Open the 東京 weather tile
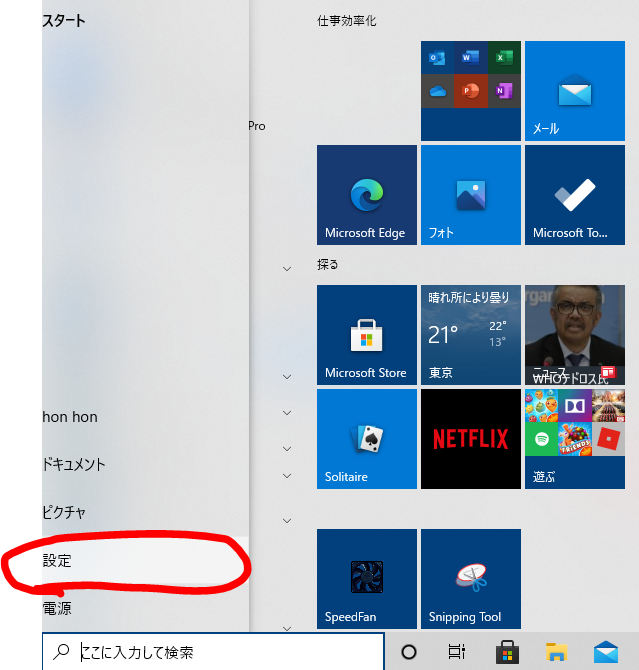Screen dimensions: 639x670 [471, 335]
